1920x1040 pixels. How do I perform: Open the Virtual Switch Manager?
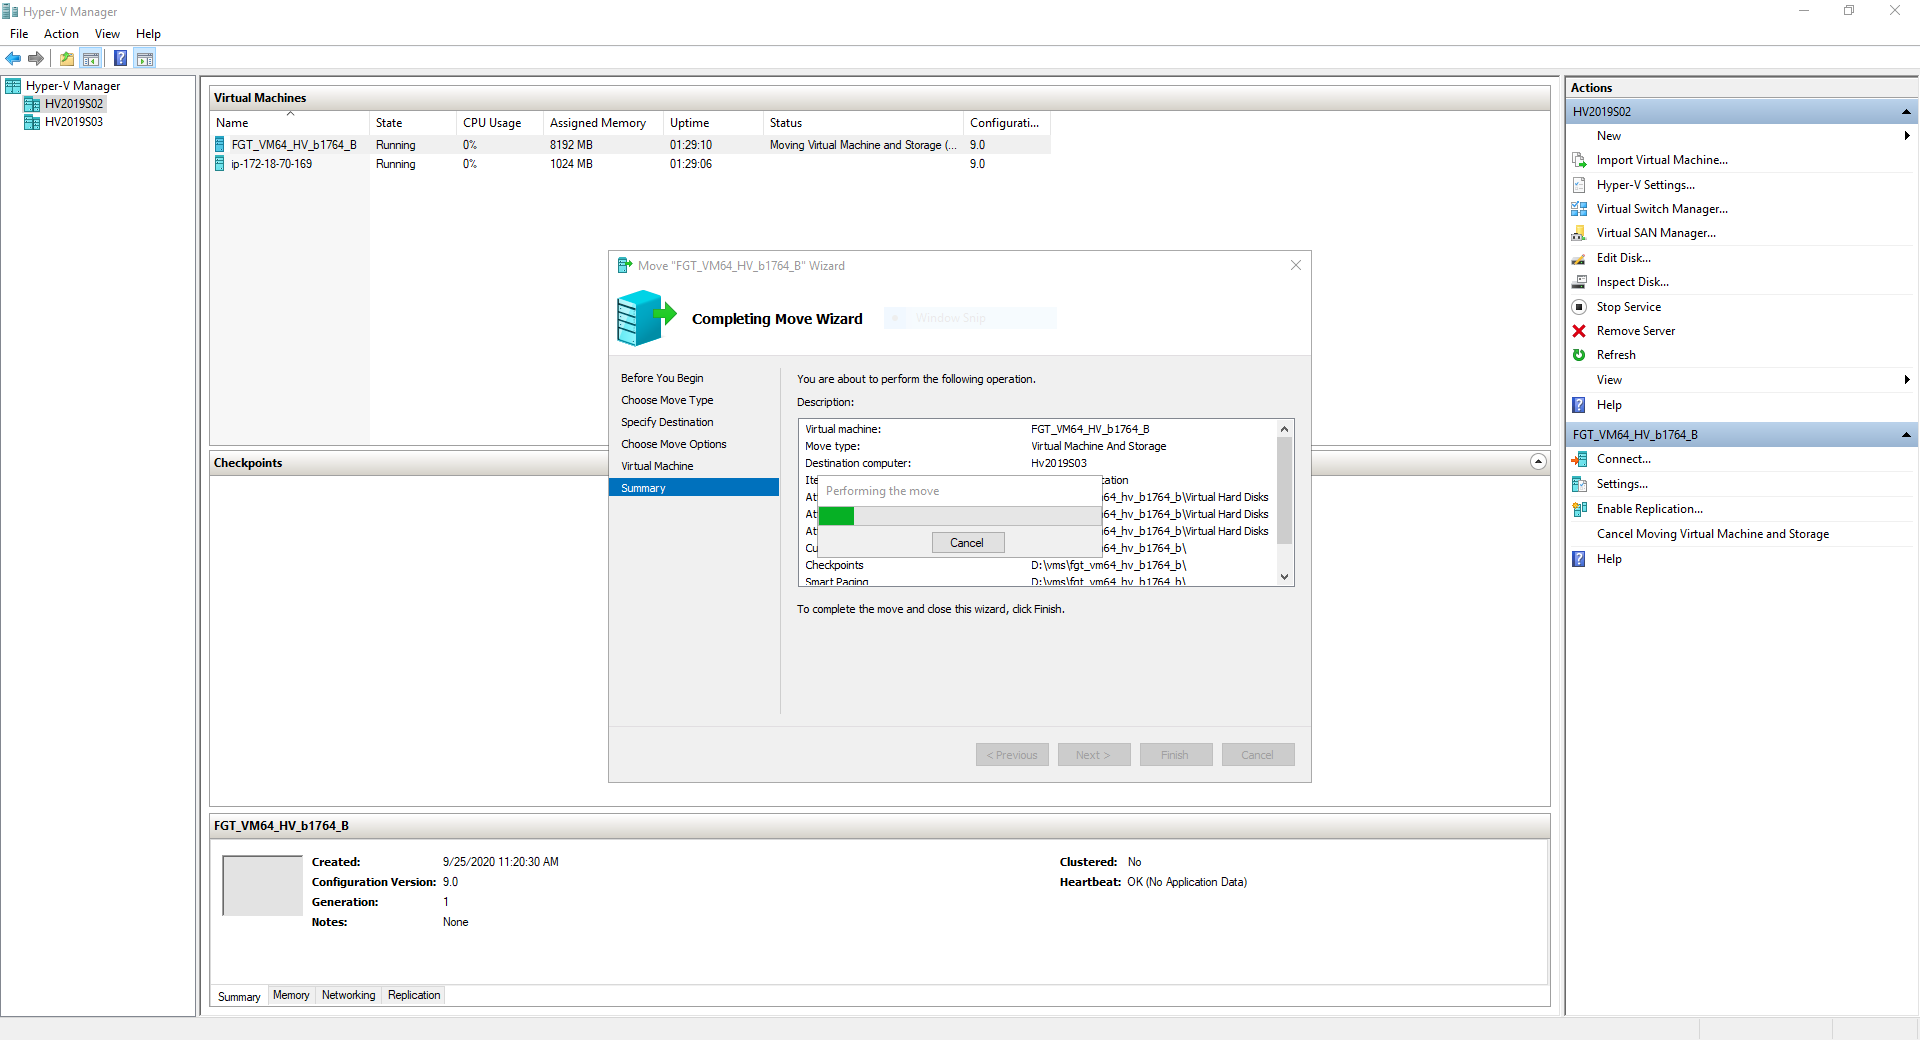click(1662, 209)
